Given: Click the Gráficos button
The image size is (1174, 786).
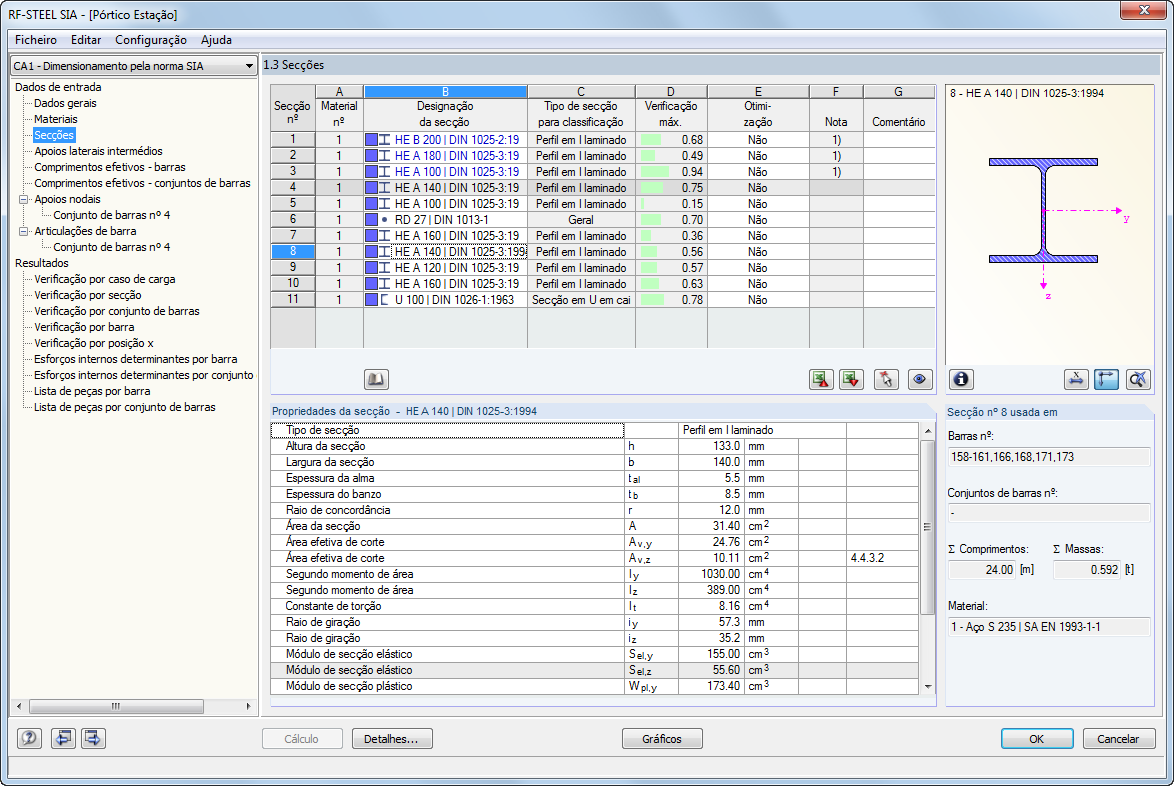Looking at the screenshot, I should coord(662,739).
